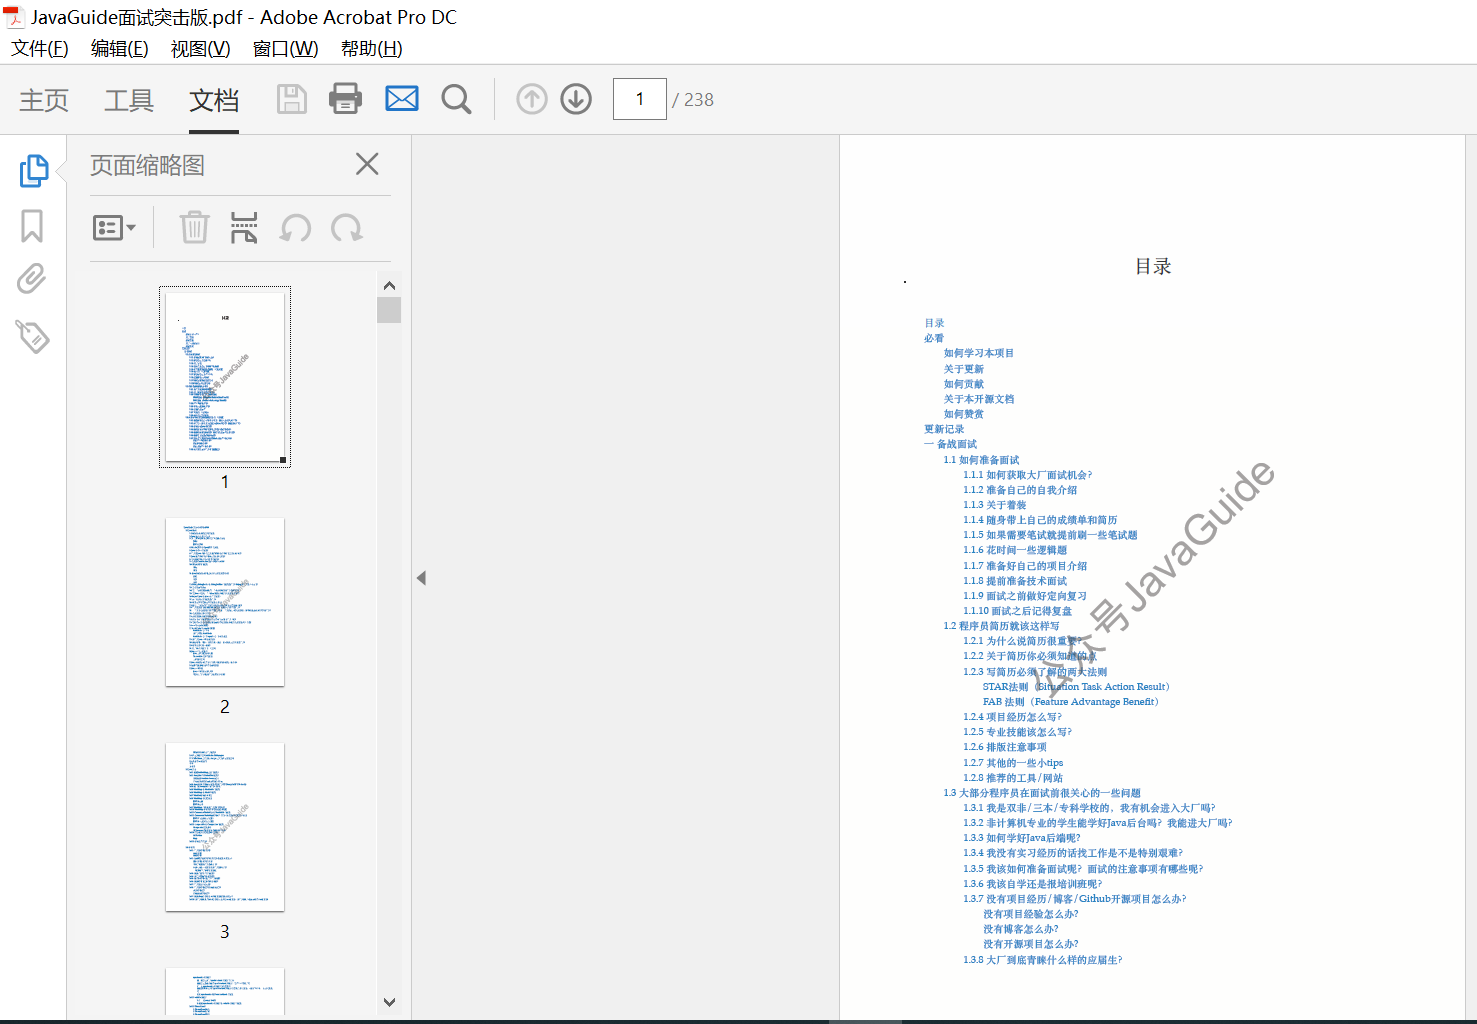Open the Tags panel icon
This screenshot has width=1477, height=1024.
pyautogui.click(x=32, y=336)
